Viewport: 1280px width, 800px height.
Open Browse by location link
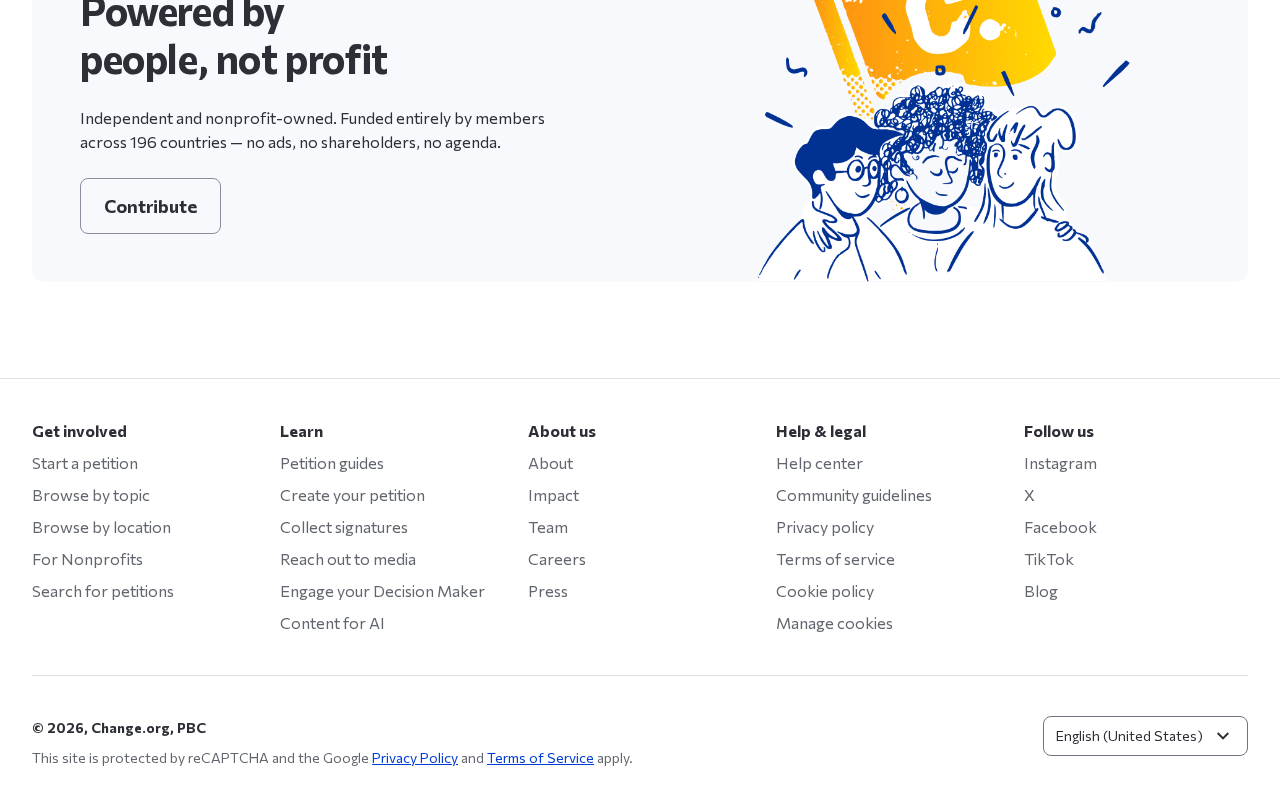(x=101, y=527)
